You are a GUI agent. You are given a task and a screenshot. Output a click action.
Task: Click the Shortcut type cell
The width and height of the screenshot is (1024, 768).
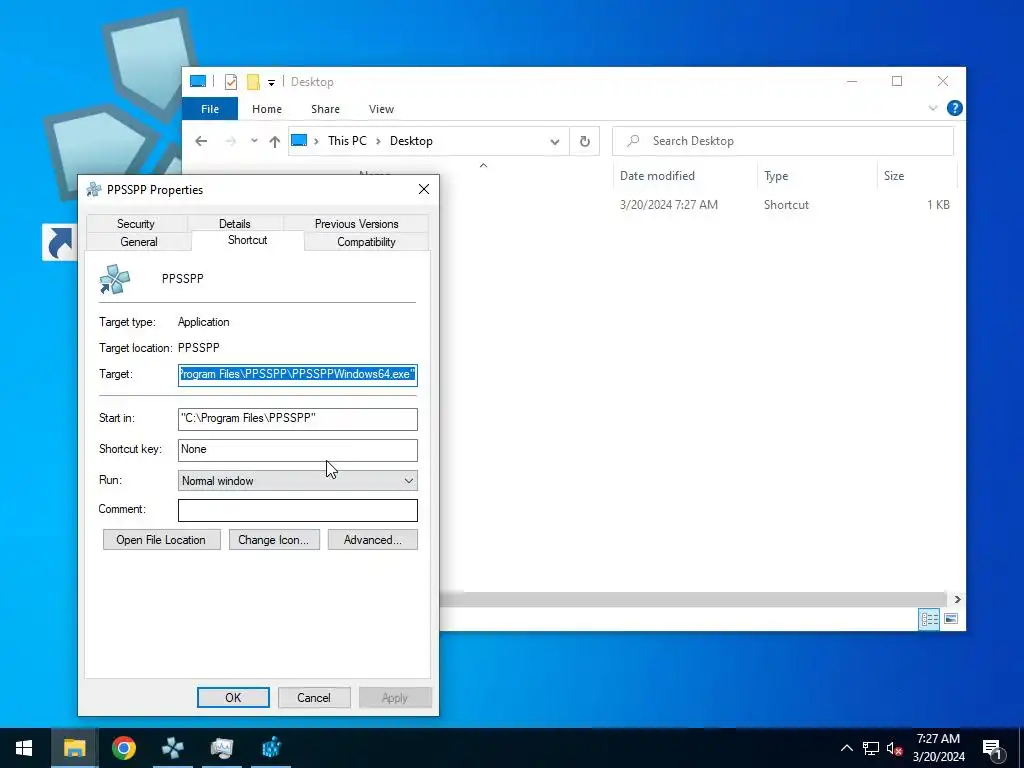point(786,205)
